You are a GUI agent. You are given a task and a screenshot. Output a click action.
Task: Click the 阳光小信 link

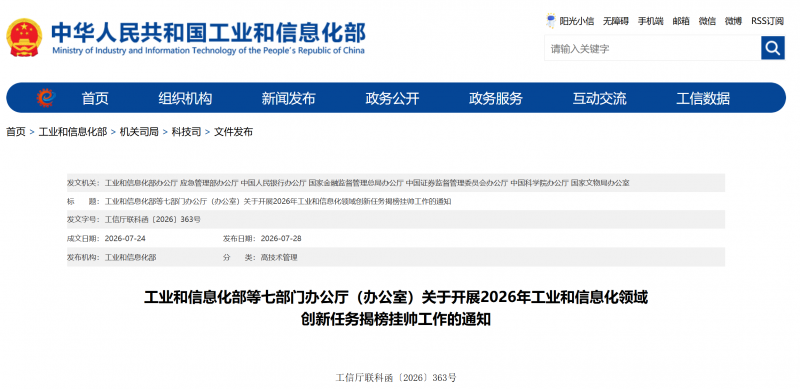click(x=577, y=21)
